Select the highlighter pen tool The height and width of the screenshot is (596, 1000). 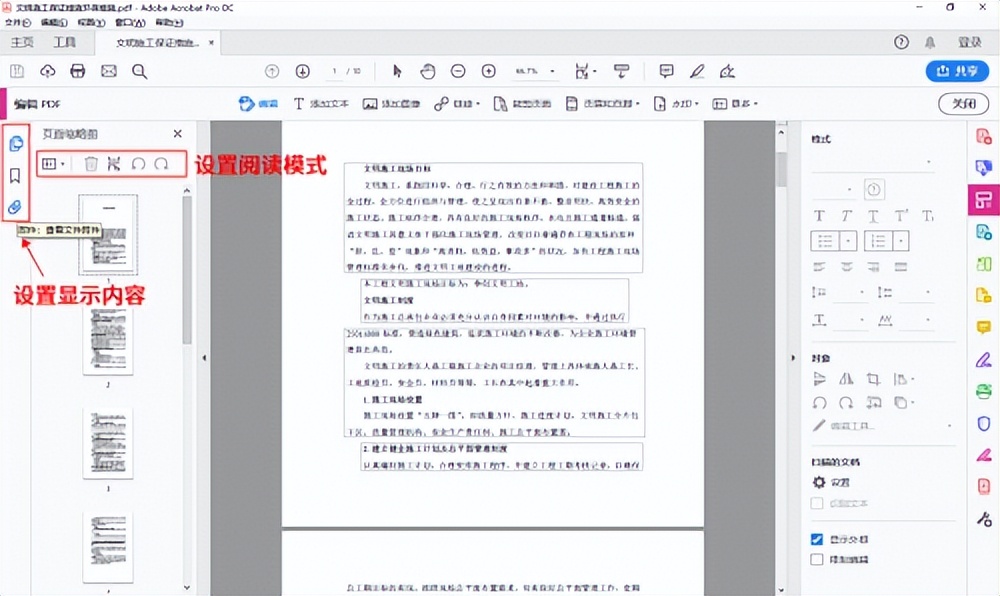pos(697,71)
